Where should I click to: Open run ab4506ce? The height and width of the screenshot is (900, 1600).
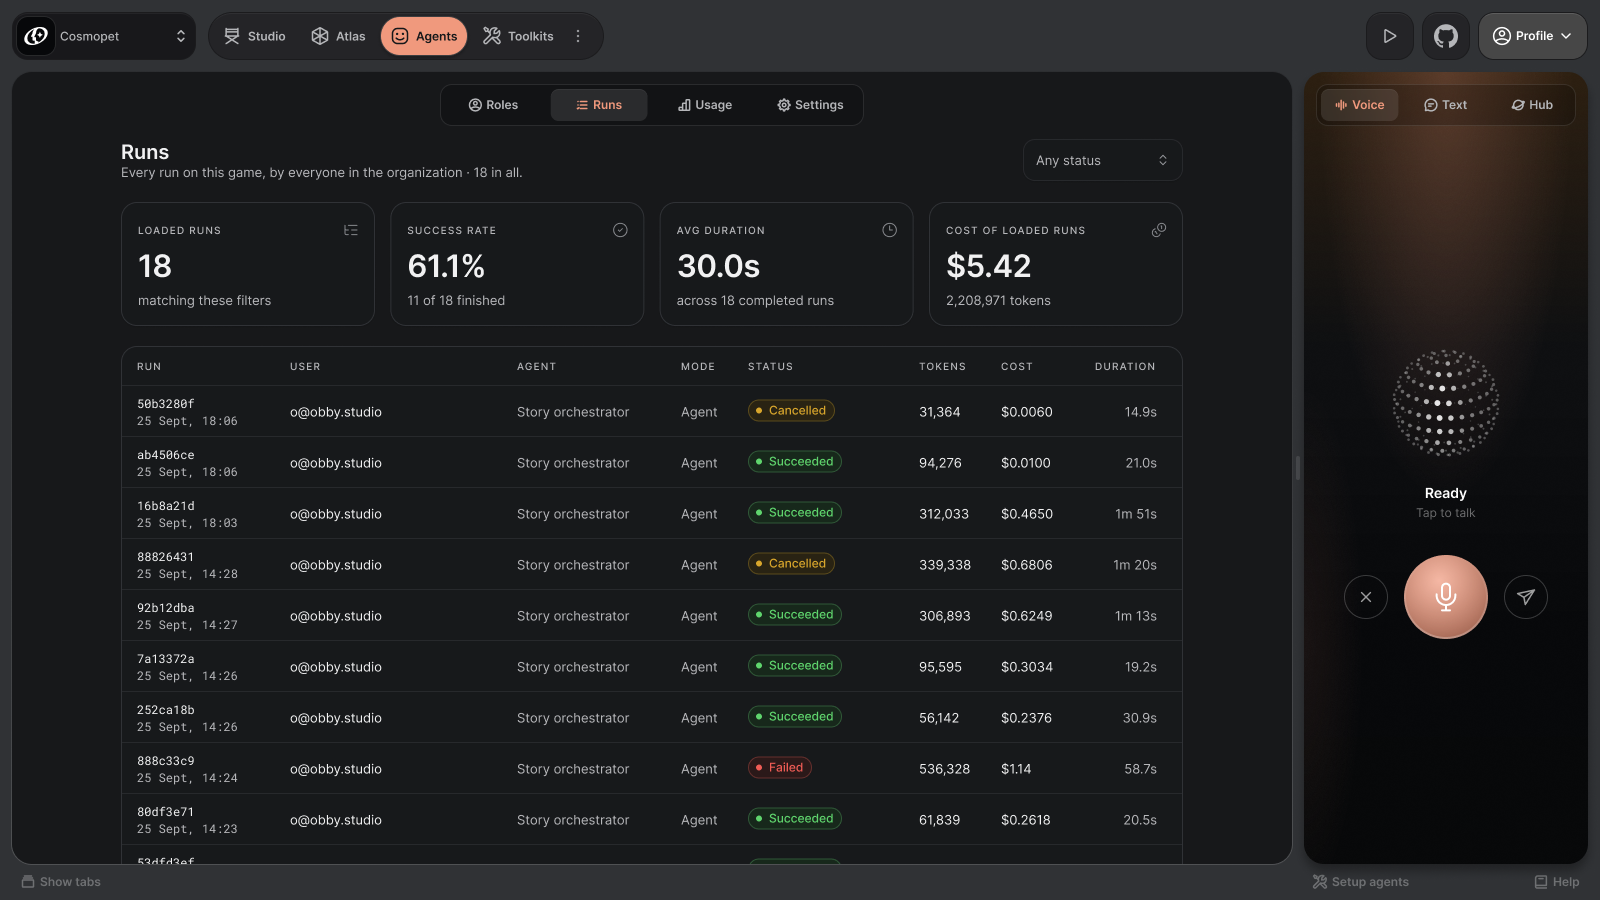point(652,463)
